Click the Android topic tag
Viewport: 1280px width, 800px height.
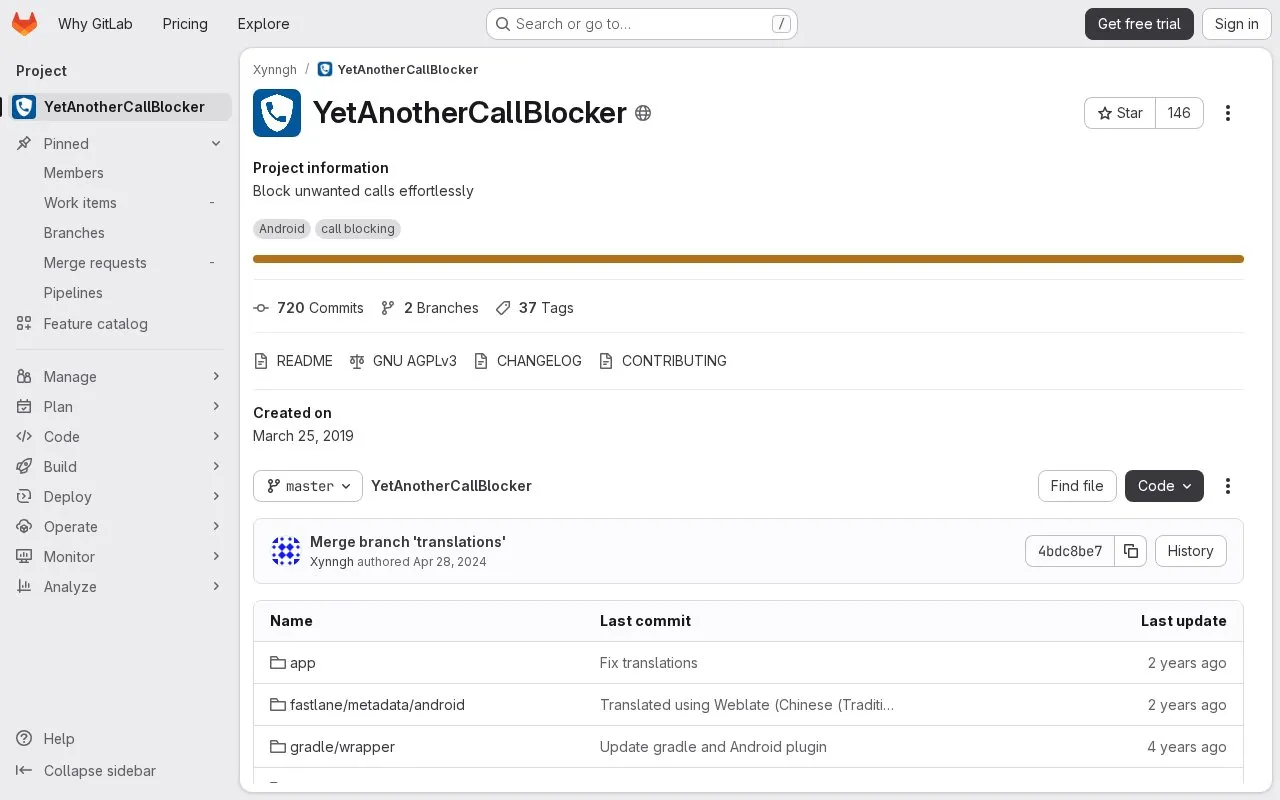pyautogui.click(x=282, y=229)
